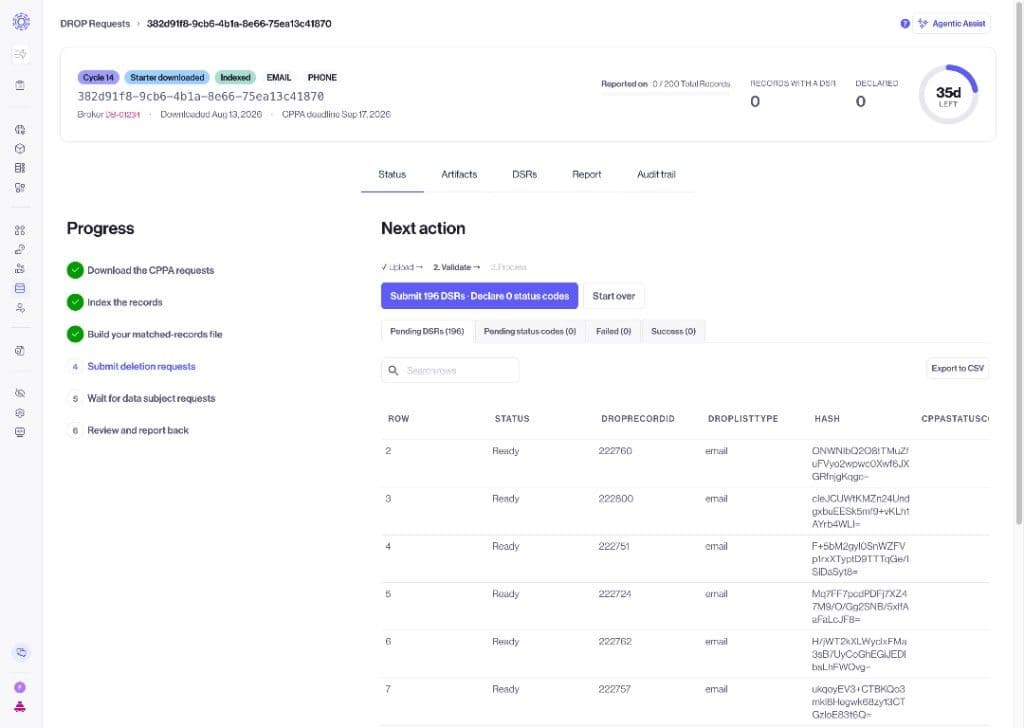Click the pink icon at the sidebar bottom
Viewport: 1024px width, 728px height.
click(x=20, y=706)
